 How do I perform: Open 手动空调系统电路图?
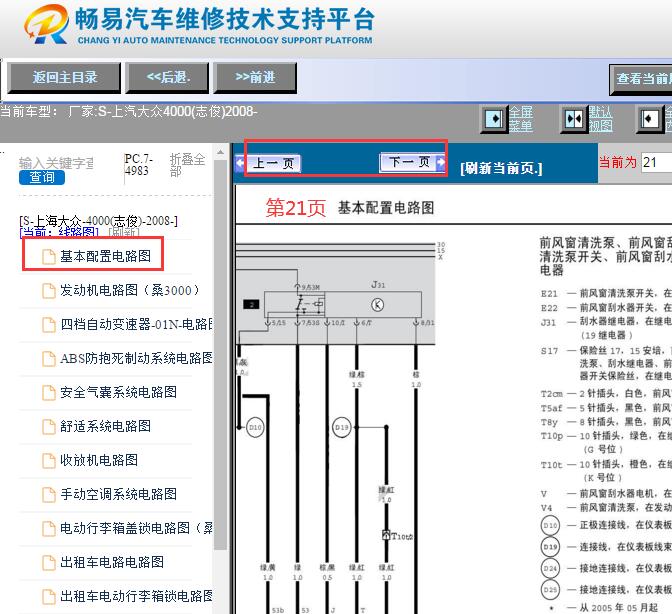119,494
